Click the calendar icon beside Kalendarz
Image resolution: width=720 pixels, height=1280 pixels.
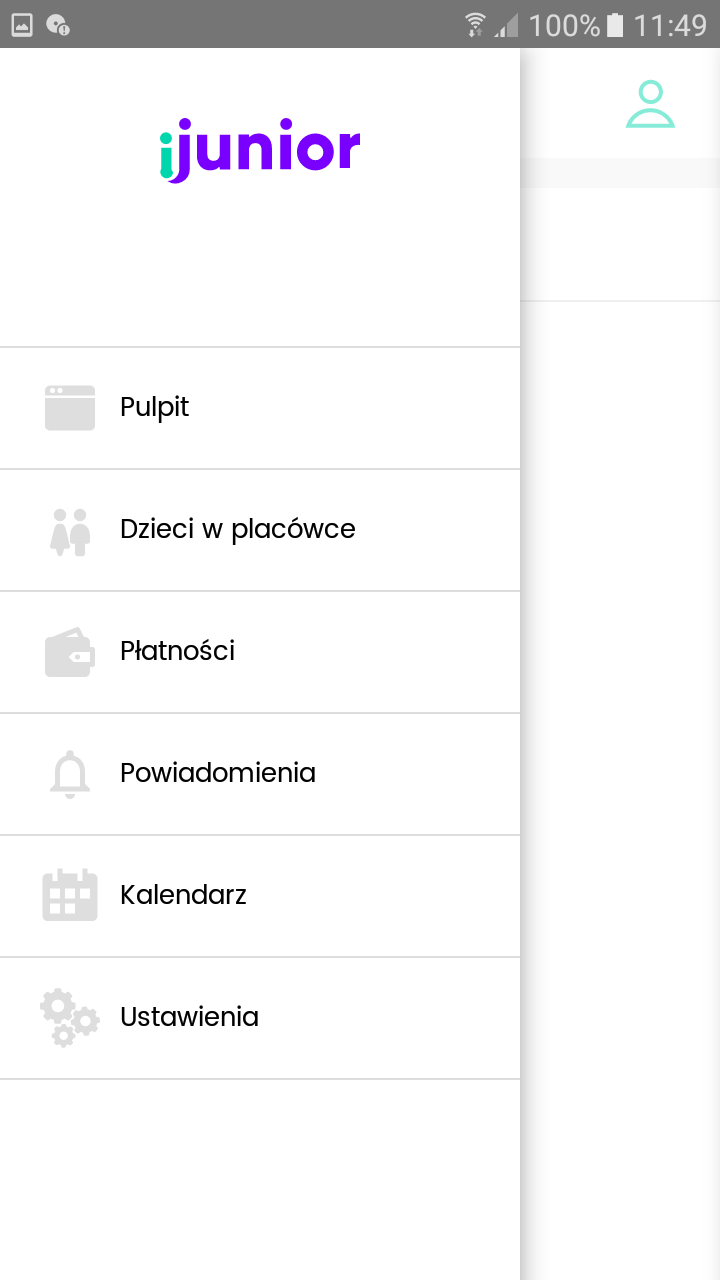point(70,895)
